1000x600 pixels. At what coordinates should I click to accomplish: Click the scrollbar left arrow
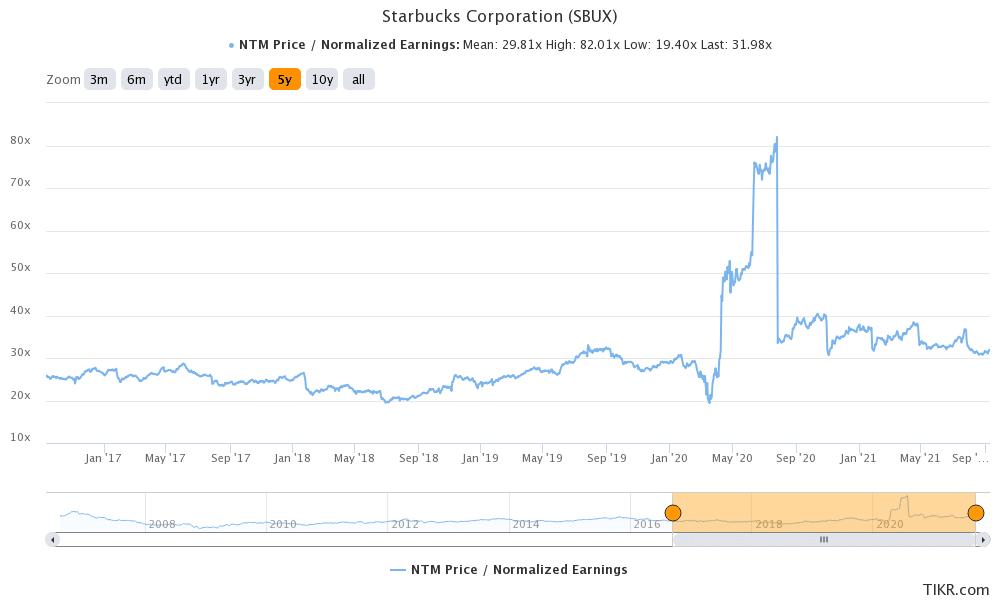(54, 540)
